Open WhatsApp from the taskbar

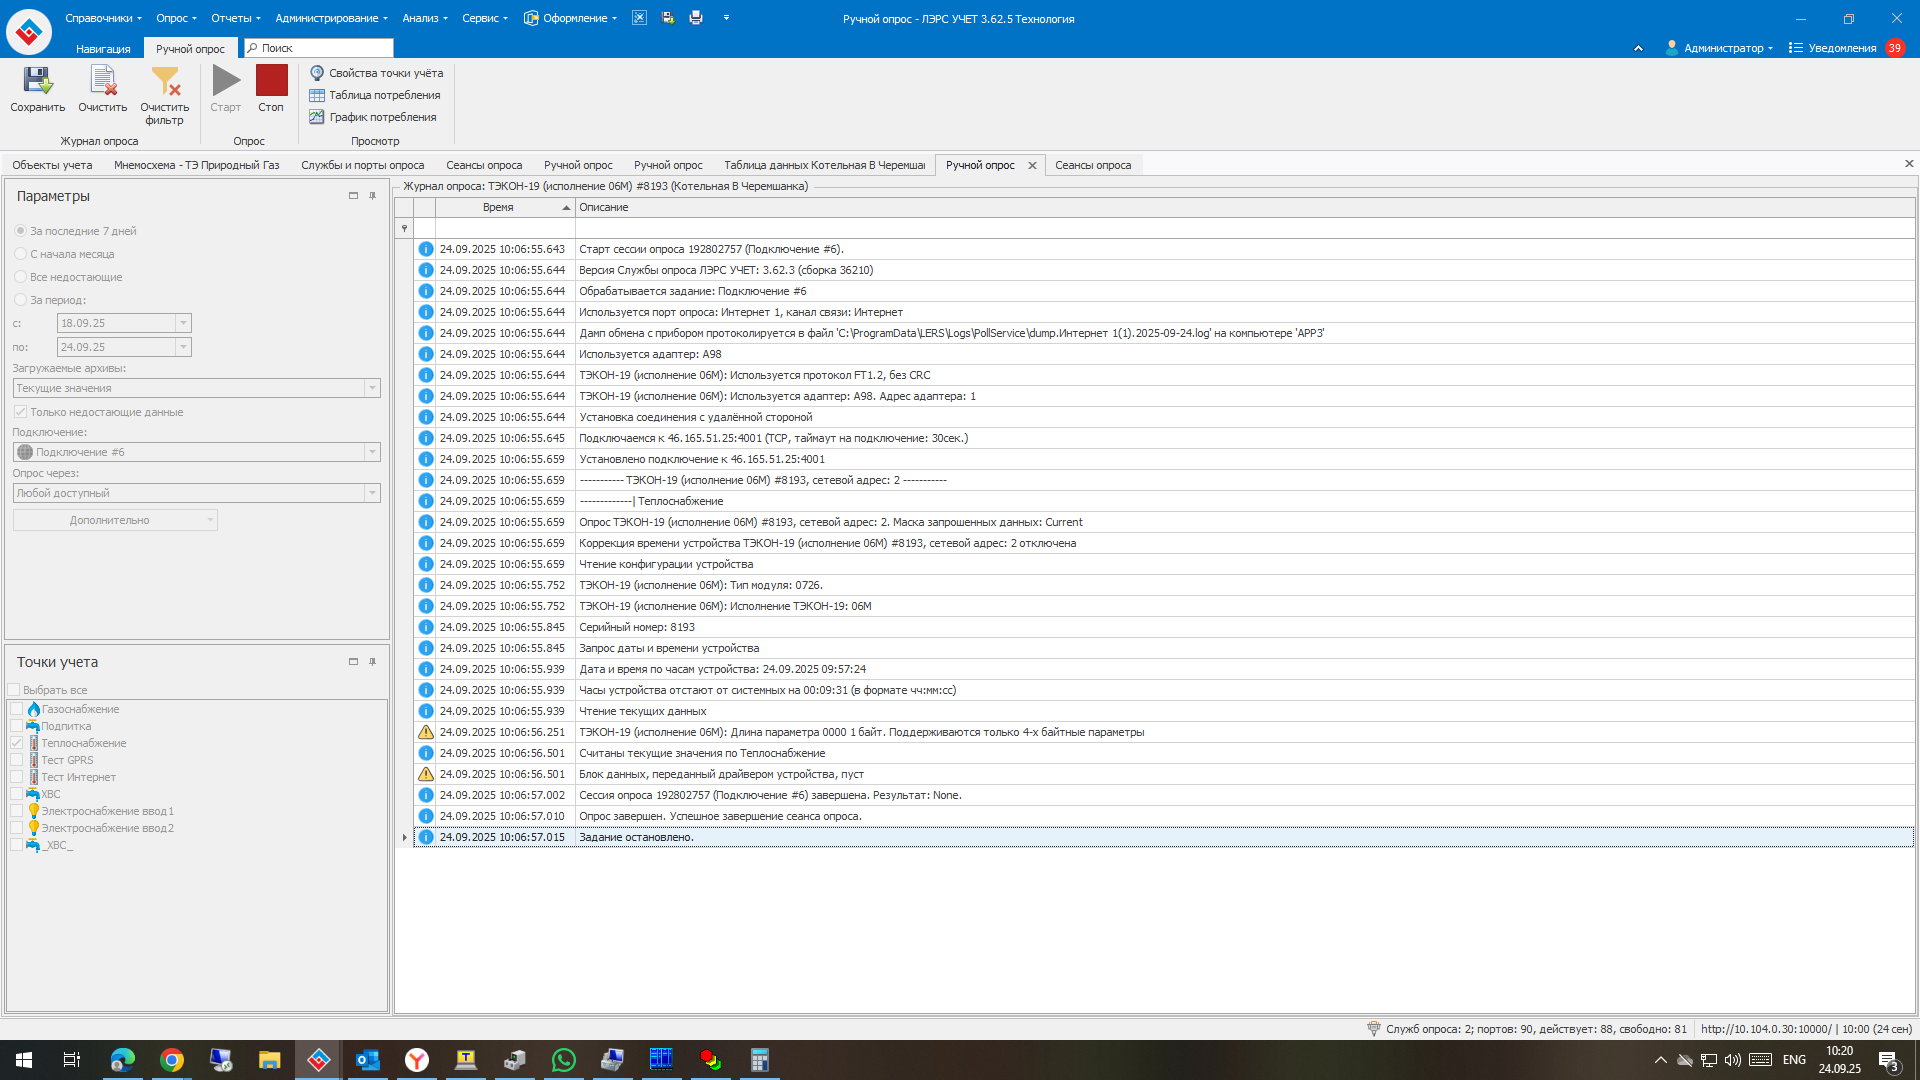pos(563,1060)
